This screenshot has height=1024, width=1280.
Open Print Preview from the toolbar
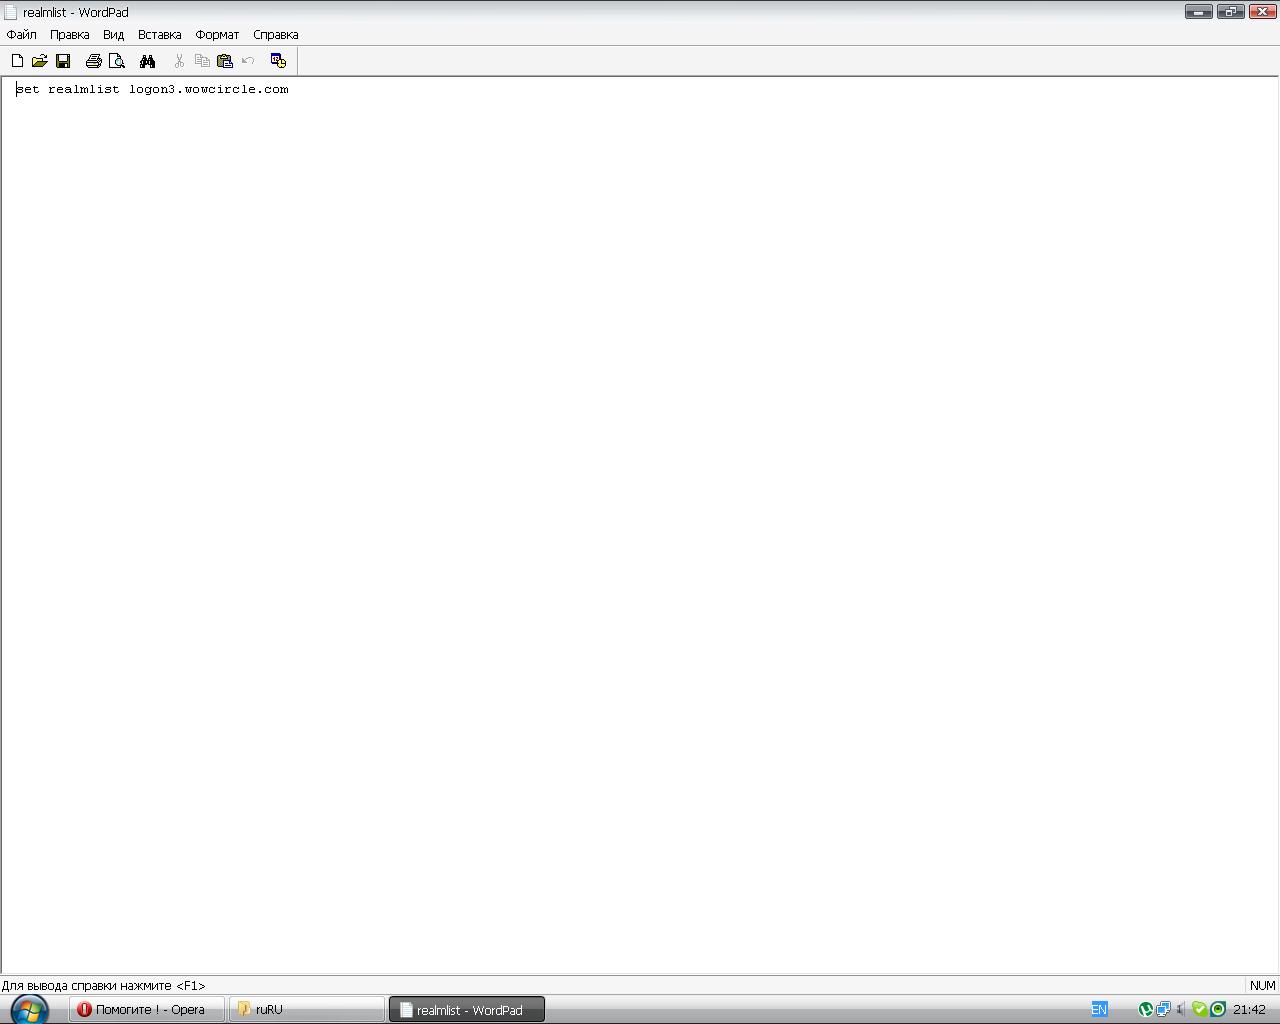pyautogui.click(x=117, y=61)
